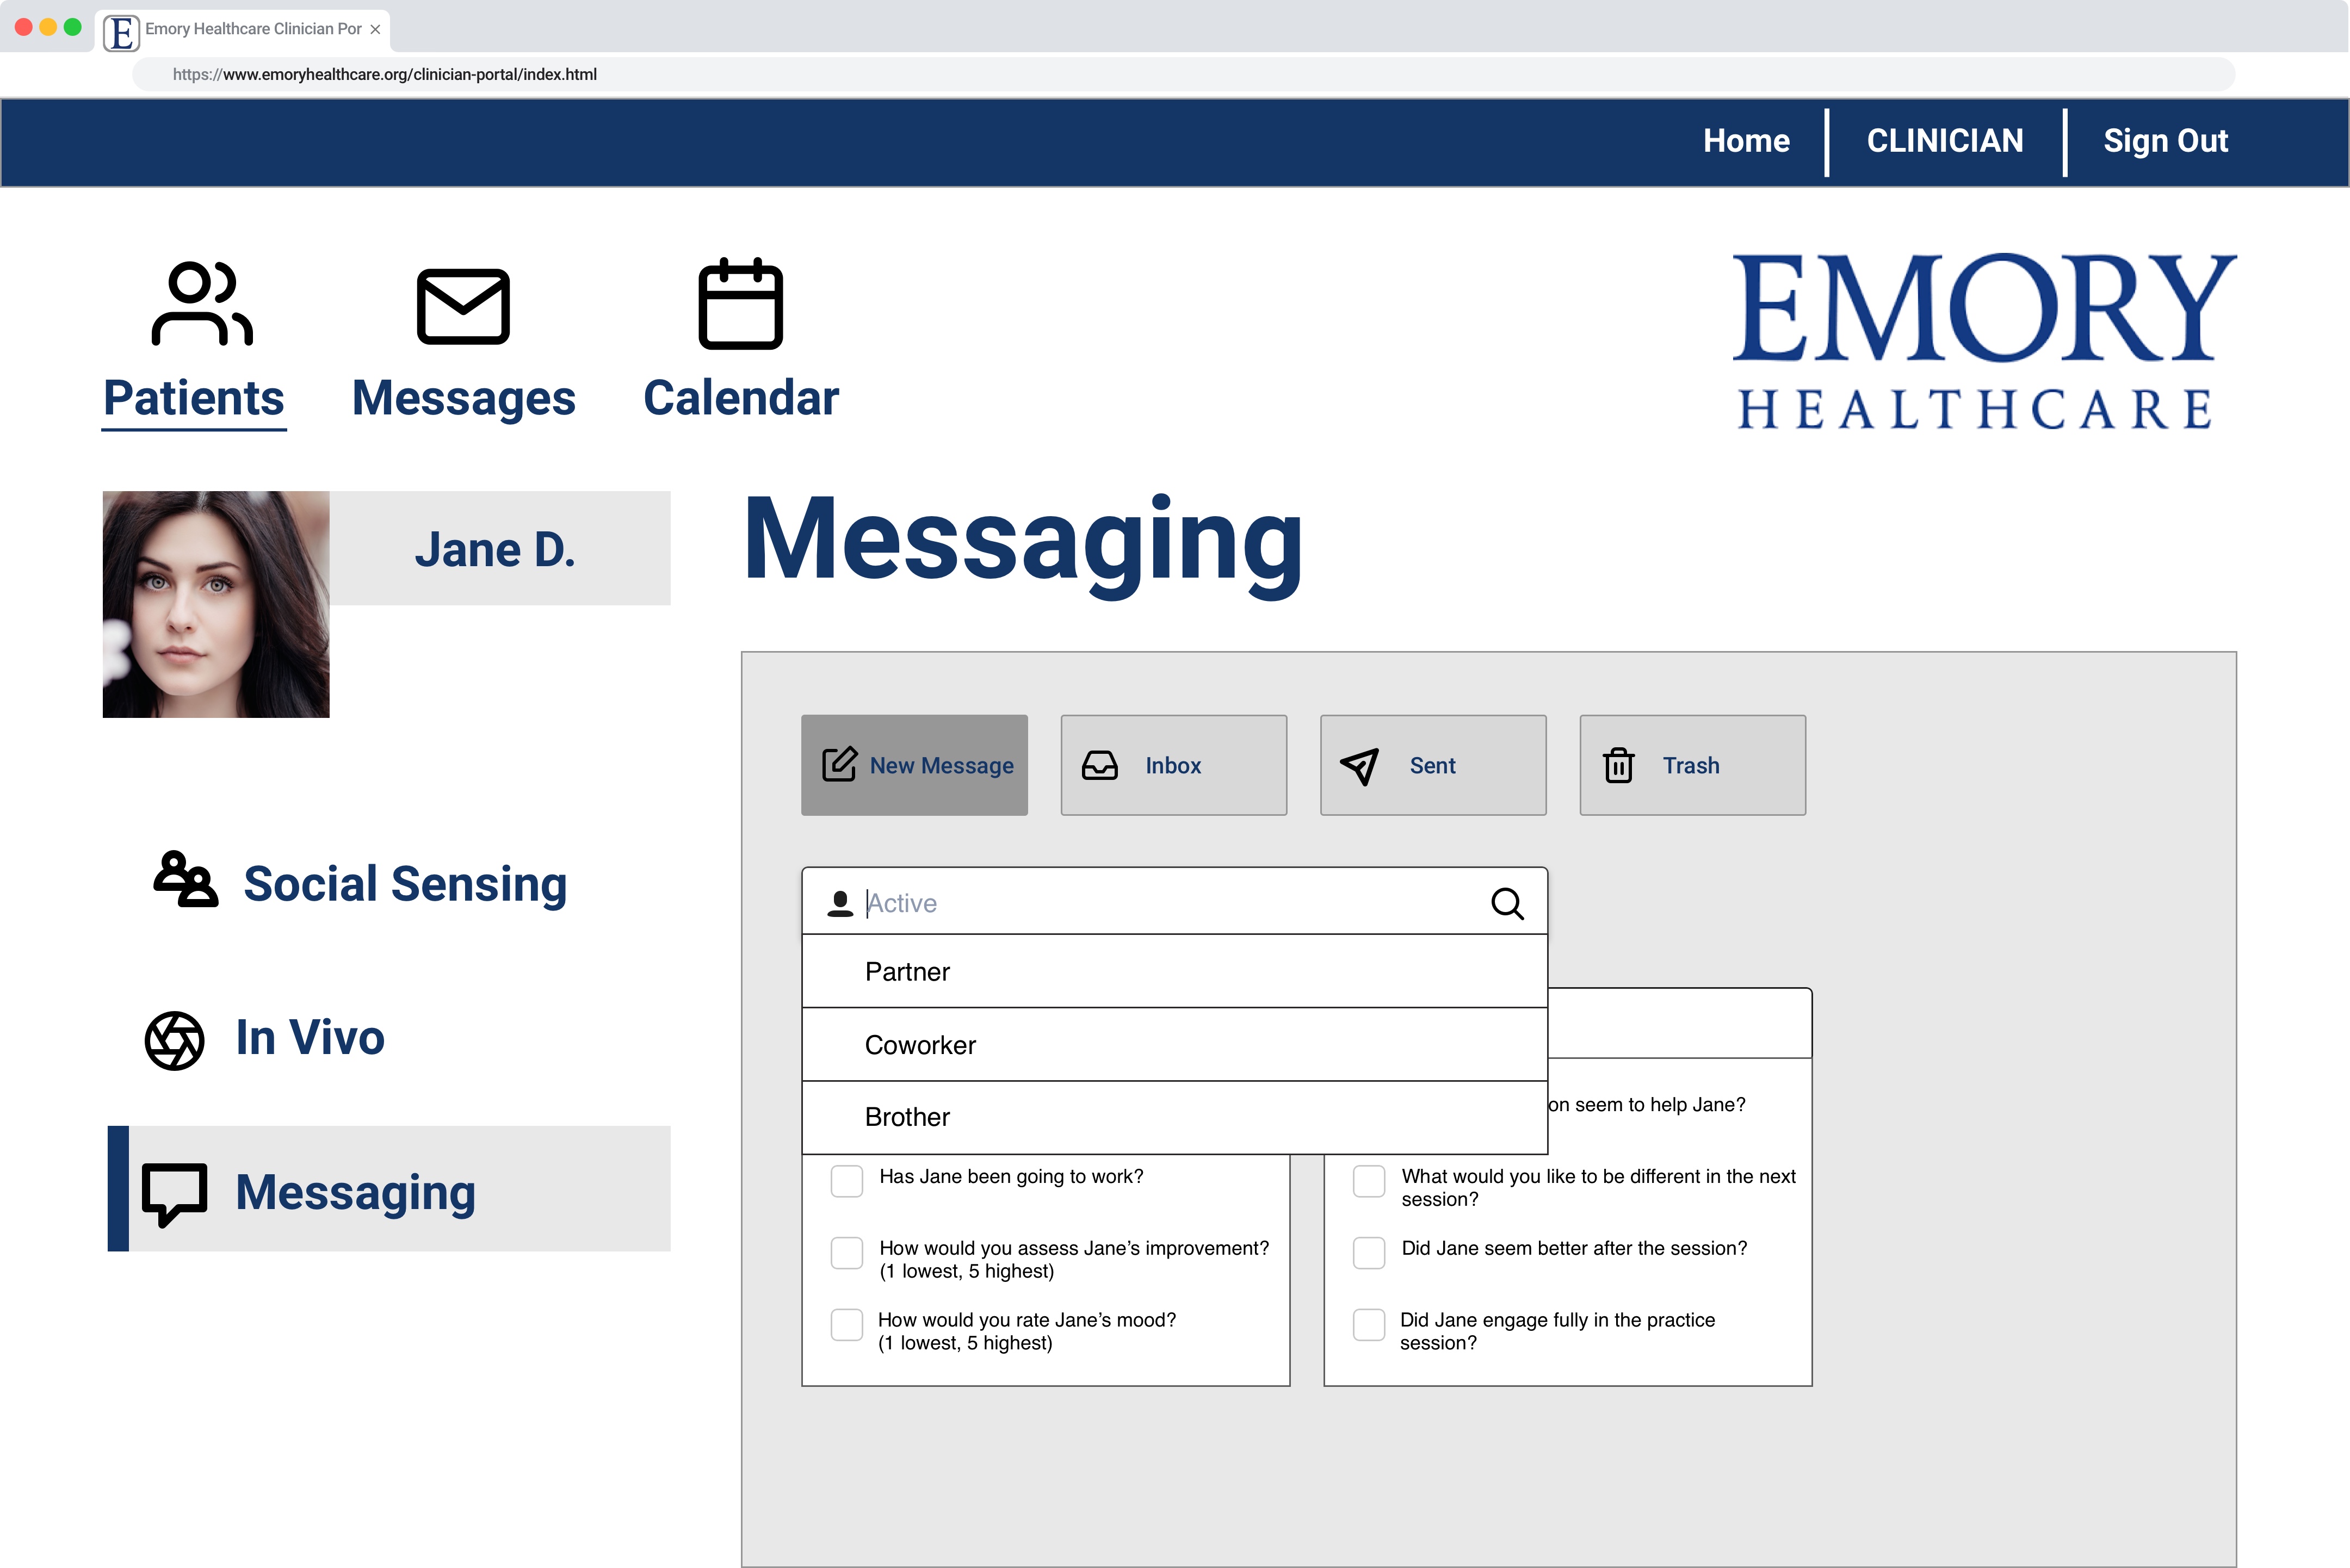Screen dimensions: 2350x1568
Task: Click the Patients people icon
Action: [202, 304]
